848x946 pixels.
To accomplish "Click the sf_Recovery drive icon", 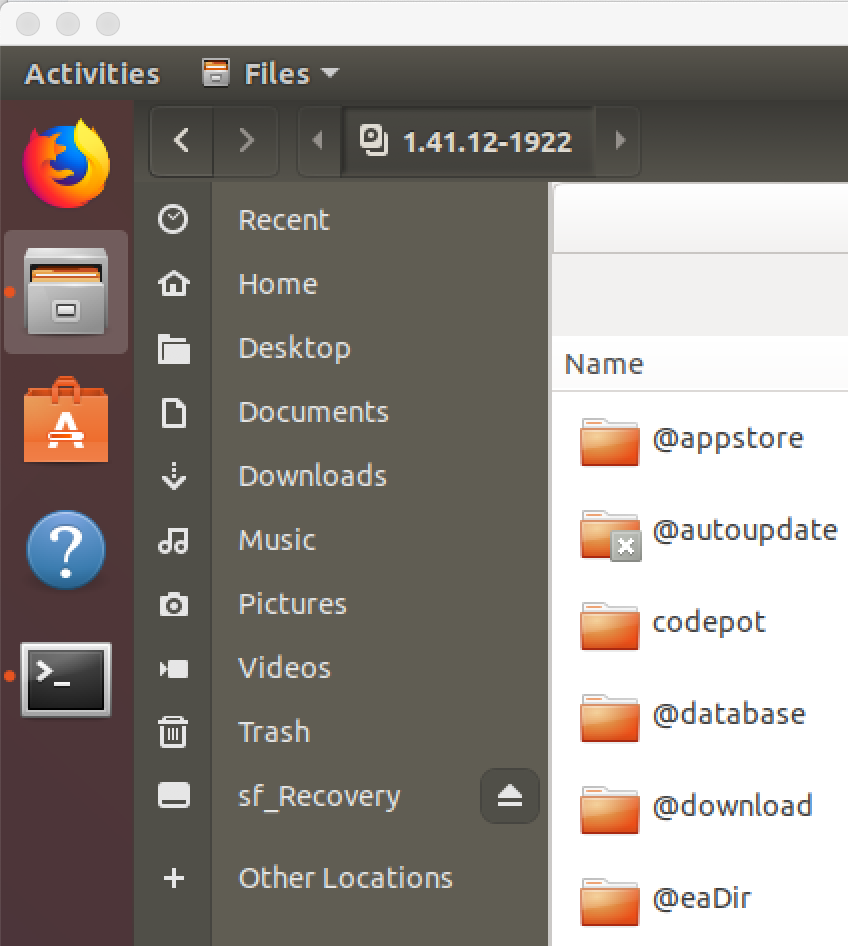I will point(174,795).
